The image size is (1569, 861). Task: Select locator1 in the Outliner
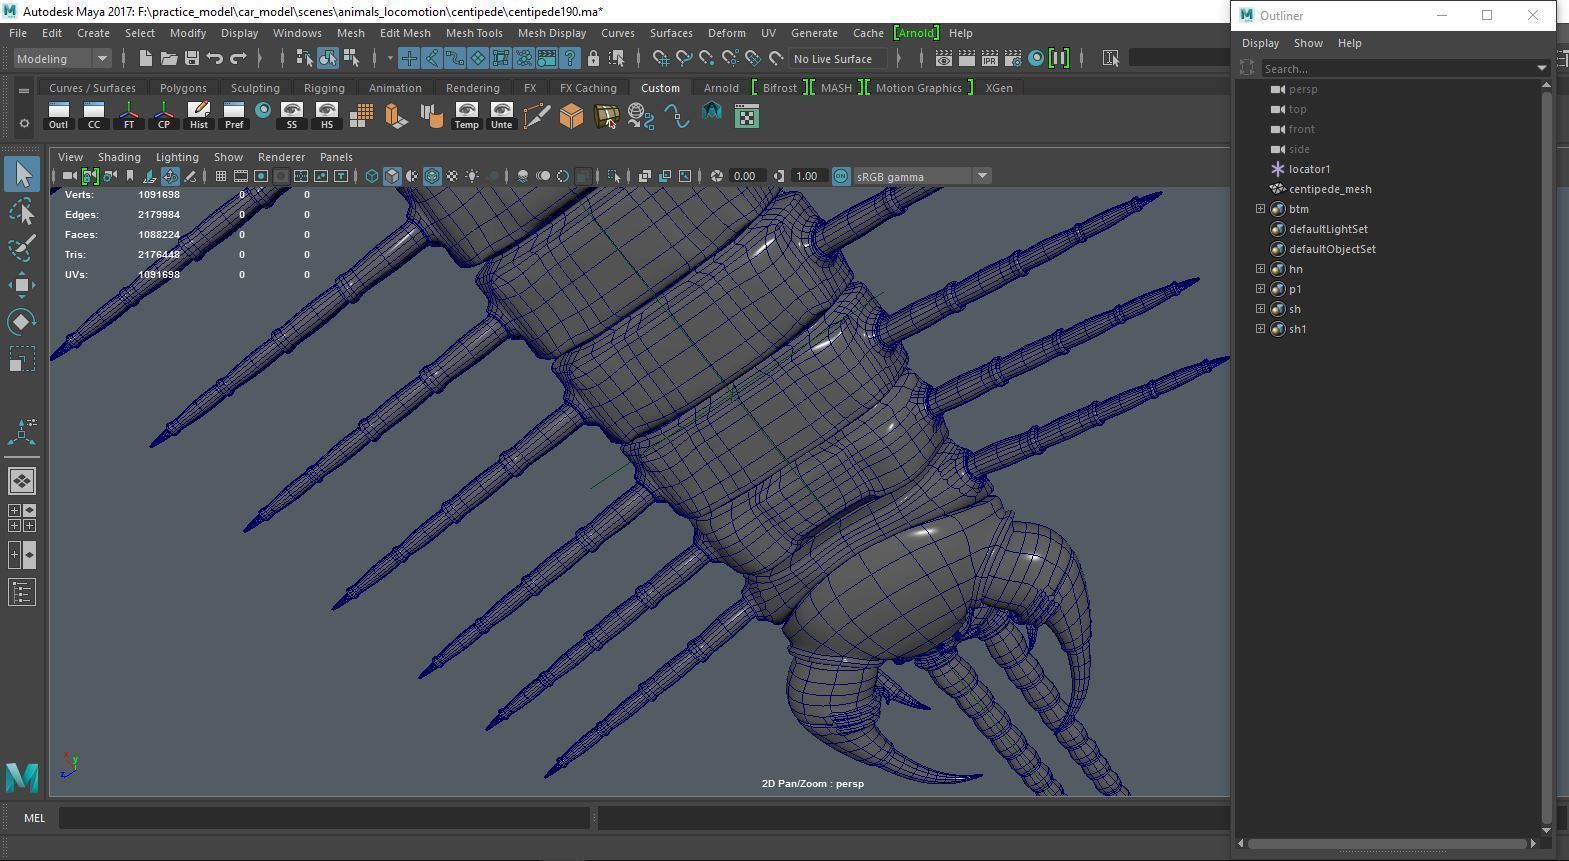1309,169
